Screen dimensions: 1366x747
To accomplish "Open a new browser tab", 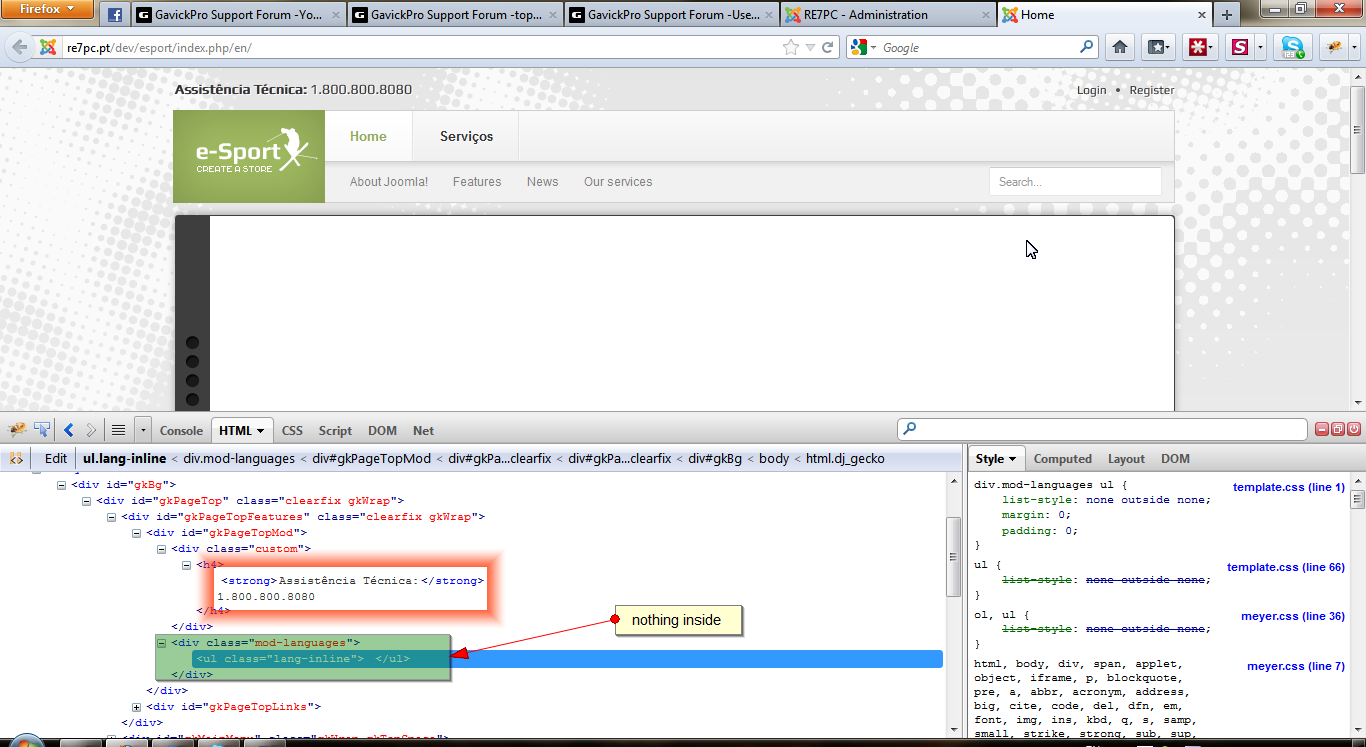I will tap(1226, 15).
